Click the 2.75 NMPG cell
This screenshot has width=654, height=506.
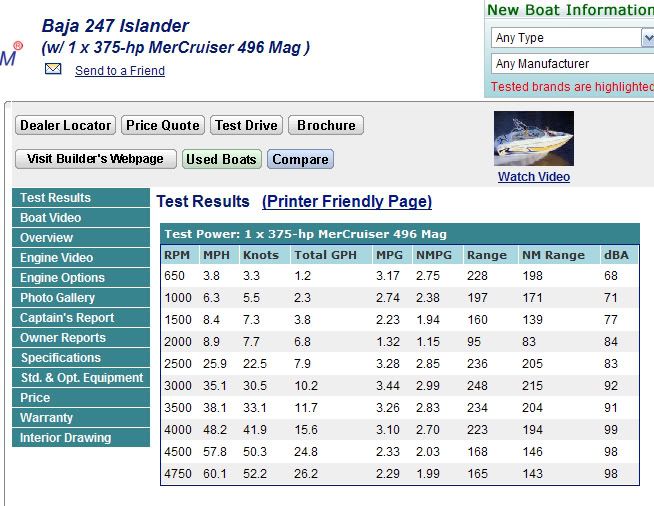[428, 276]
